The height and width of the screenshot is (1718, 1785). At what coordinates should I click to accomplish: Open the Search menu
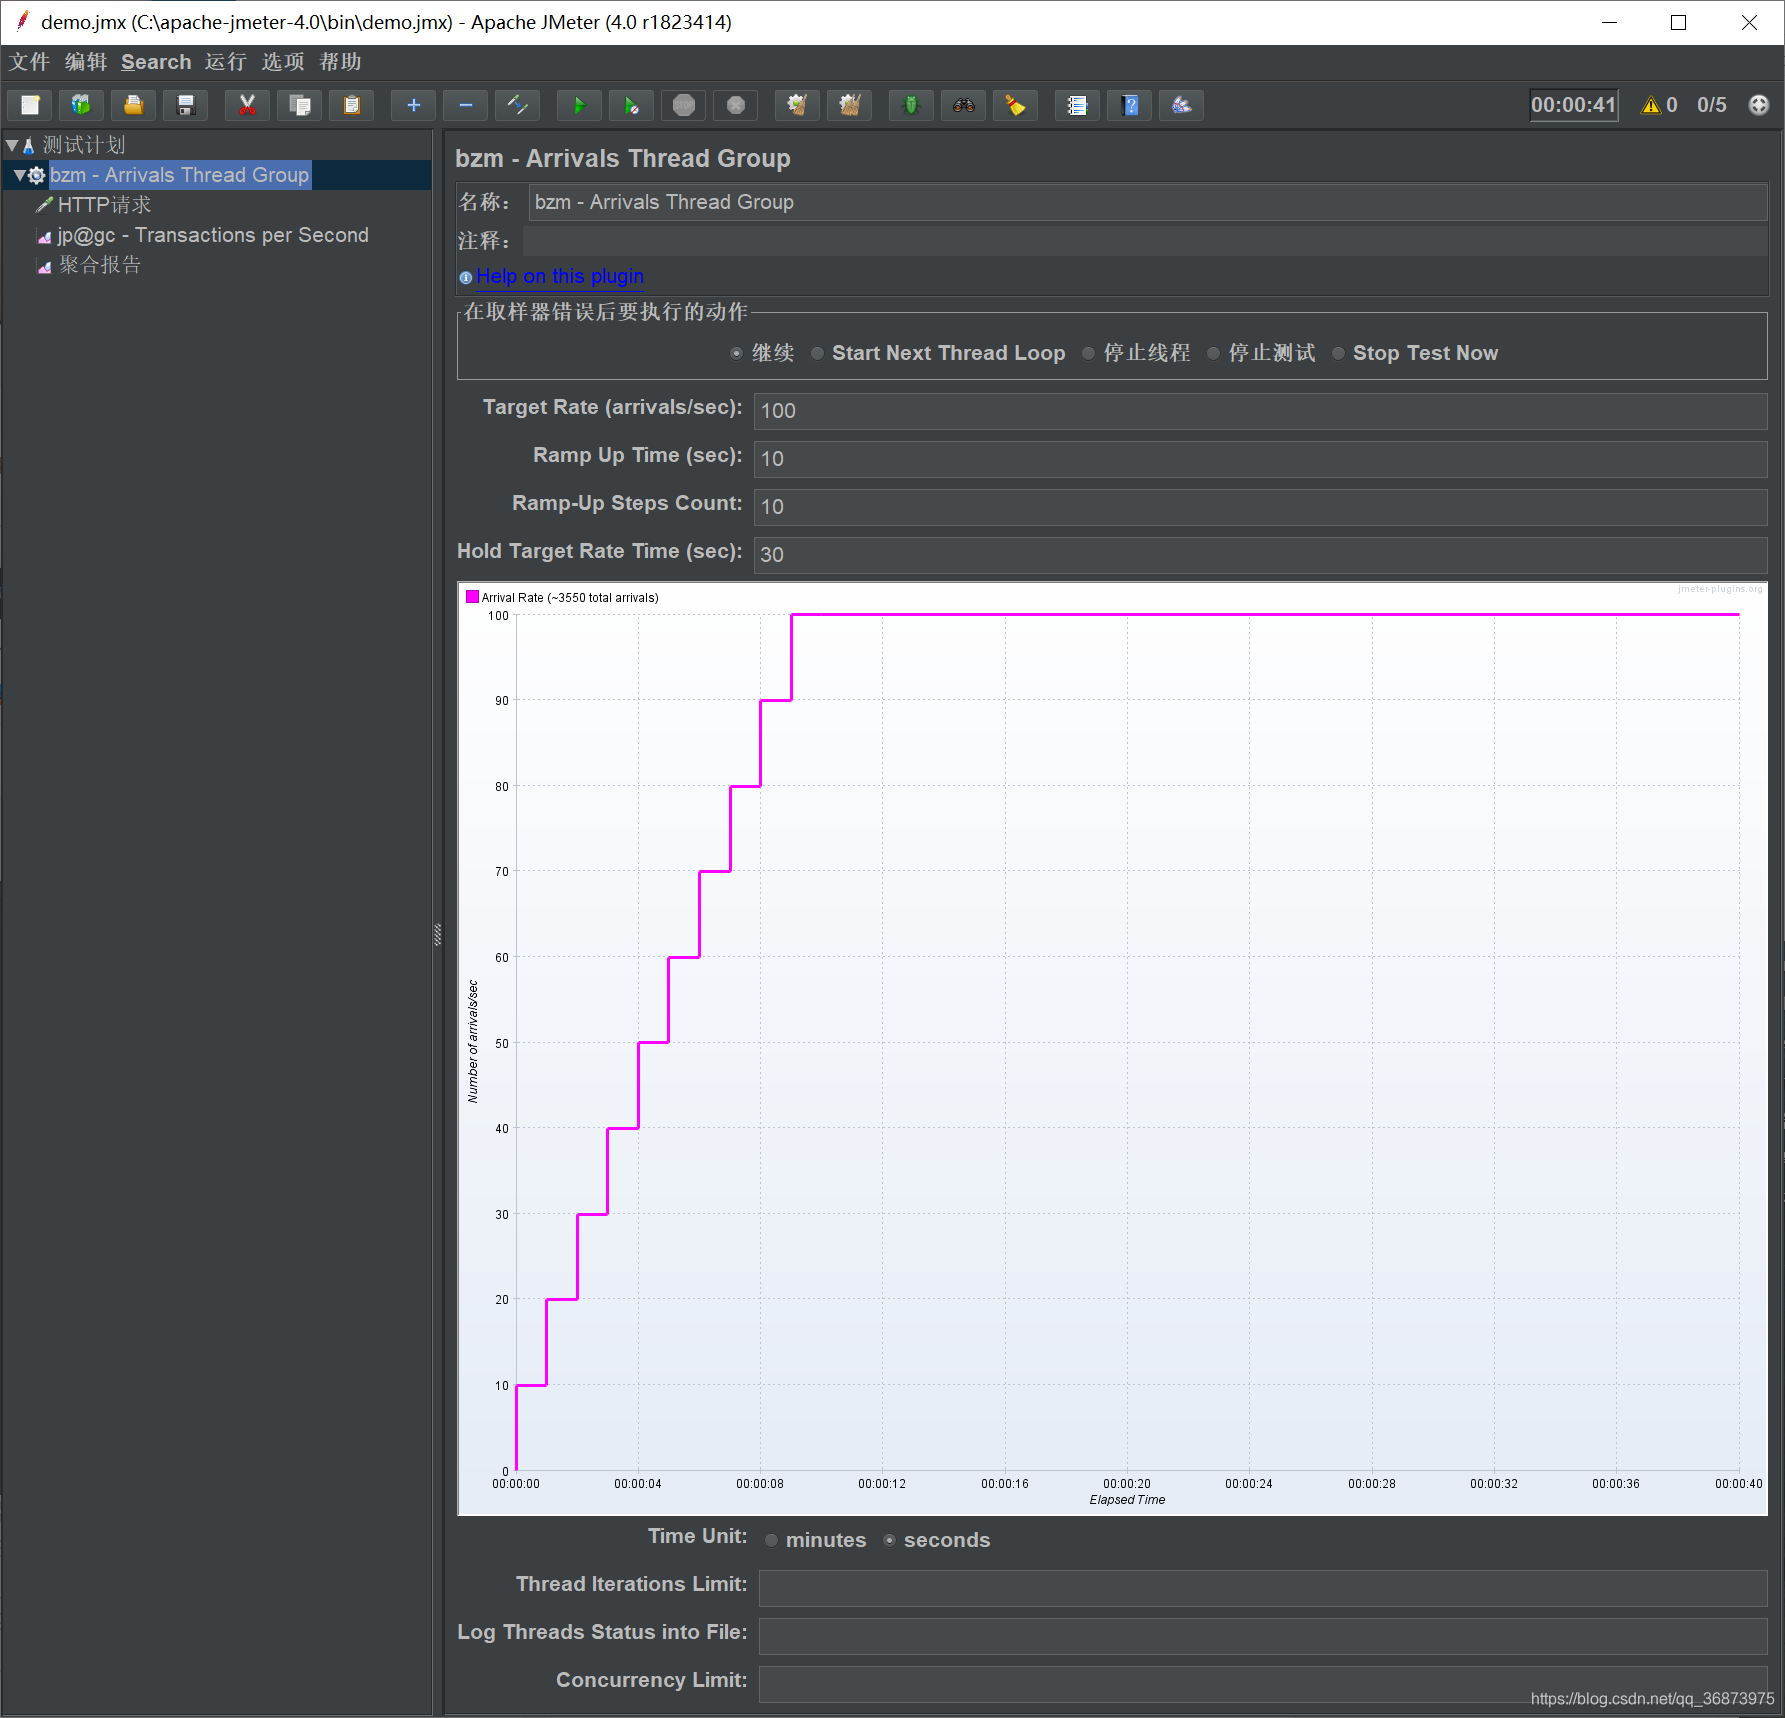coord(156,62)
